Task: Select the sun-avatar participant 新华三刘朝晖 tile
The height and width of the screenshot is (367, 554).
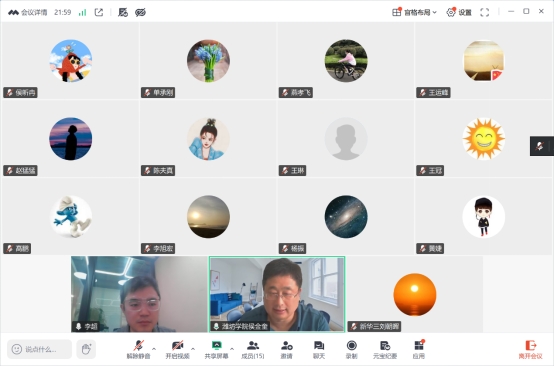Action: pyautogui.click(x=414, y=294)
